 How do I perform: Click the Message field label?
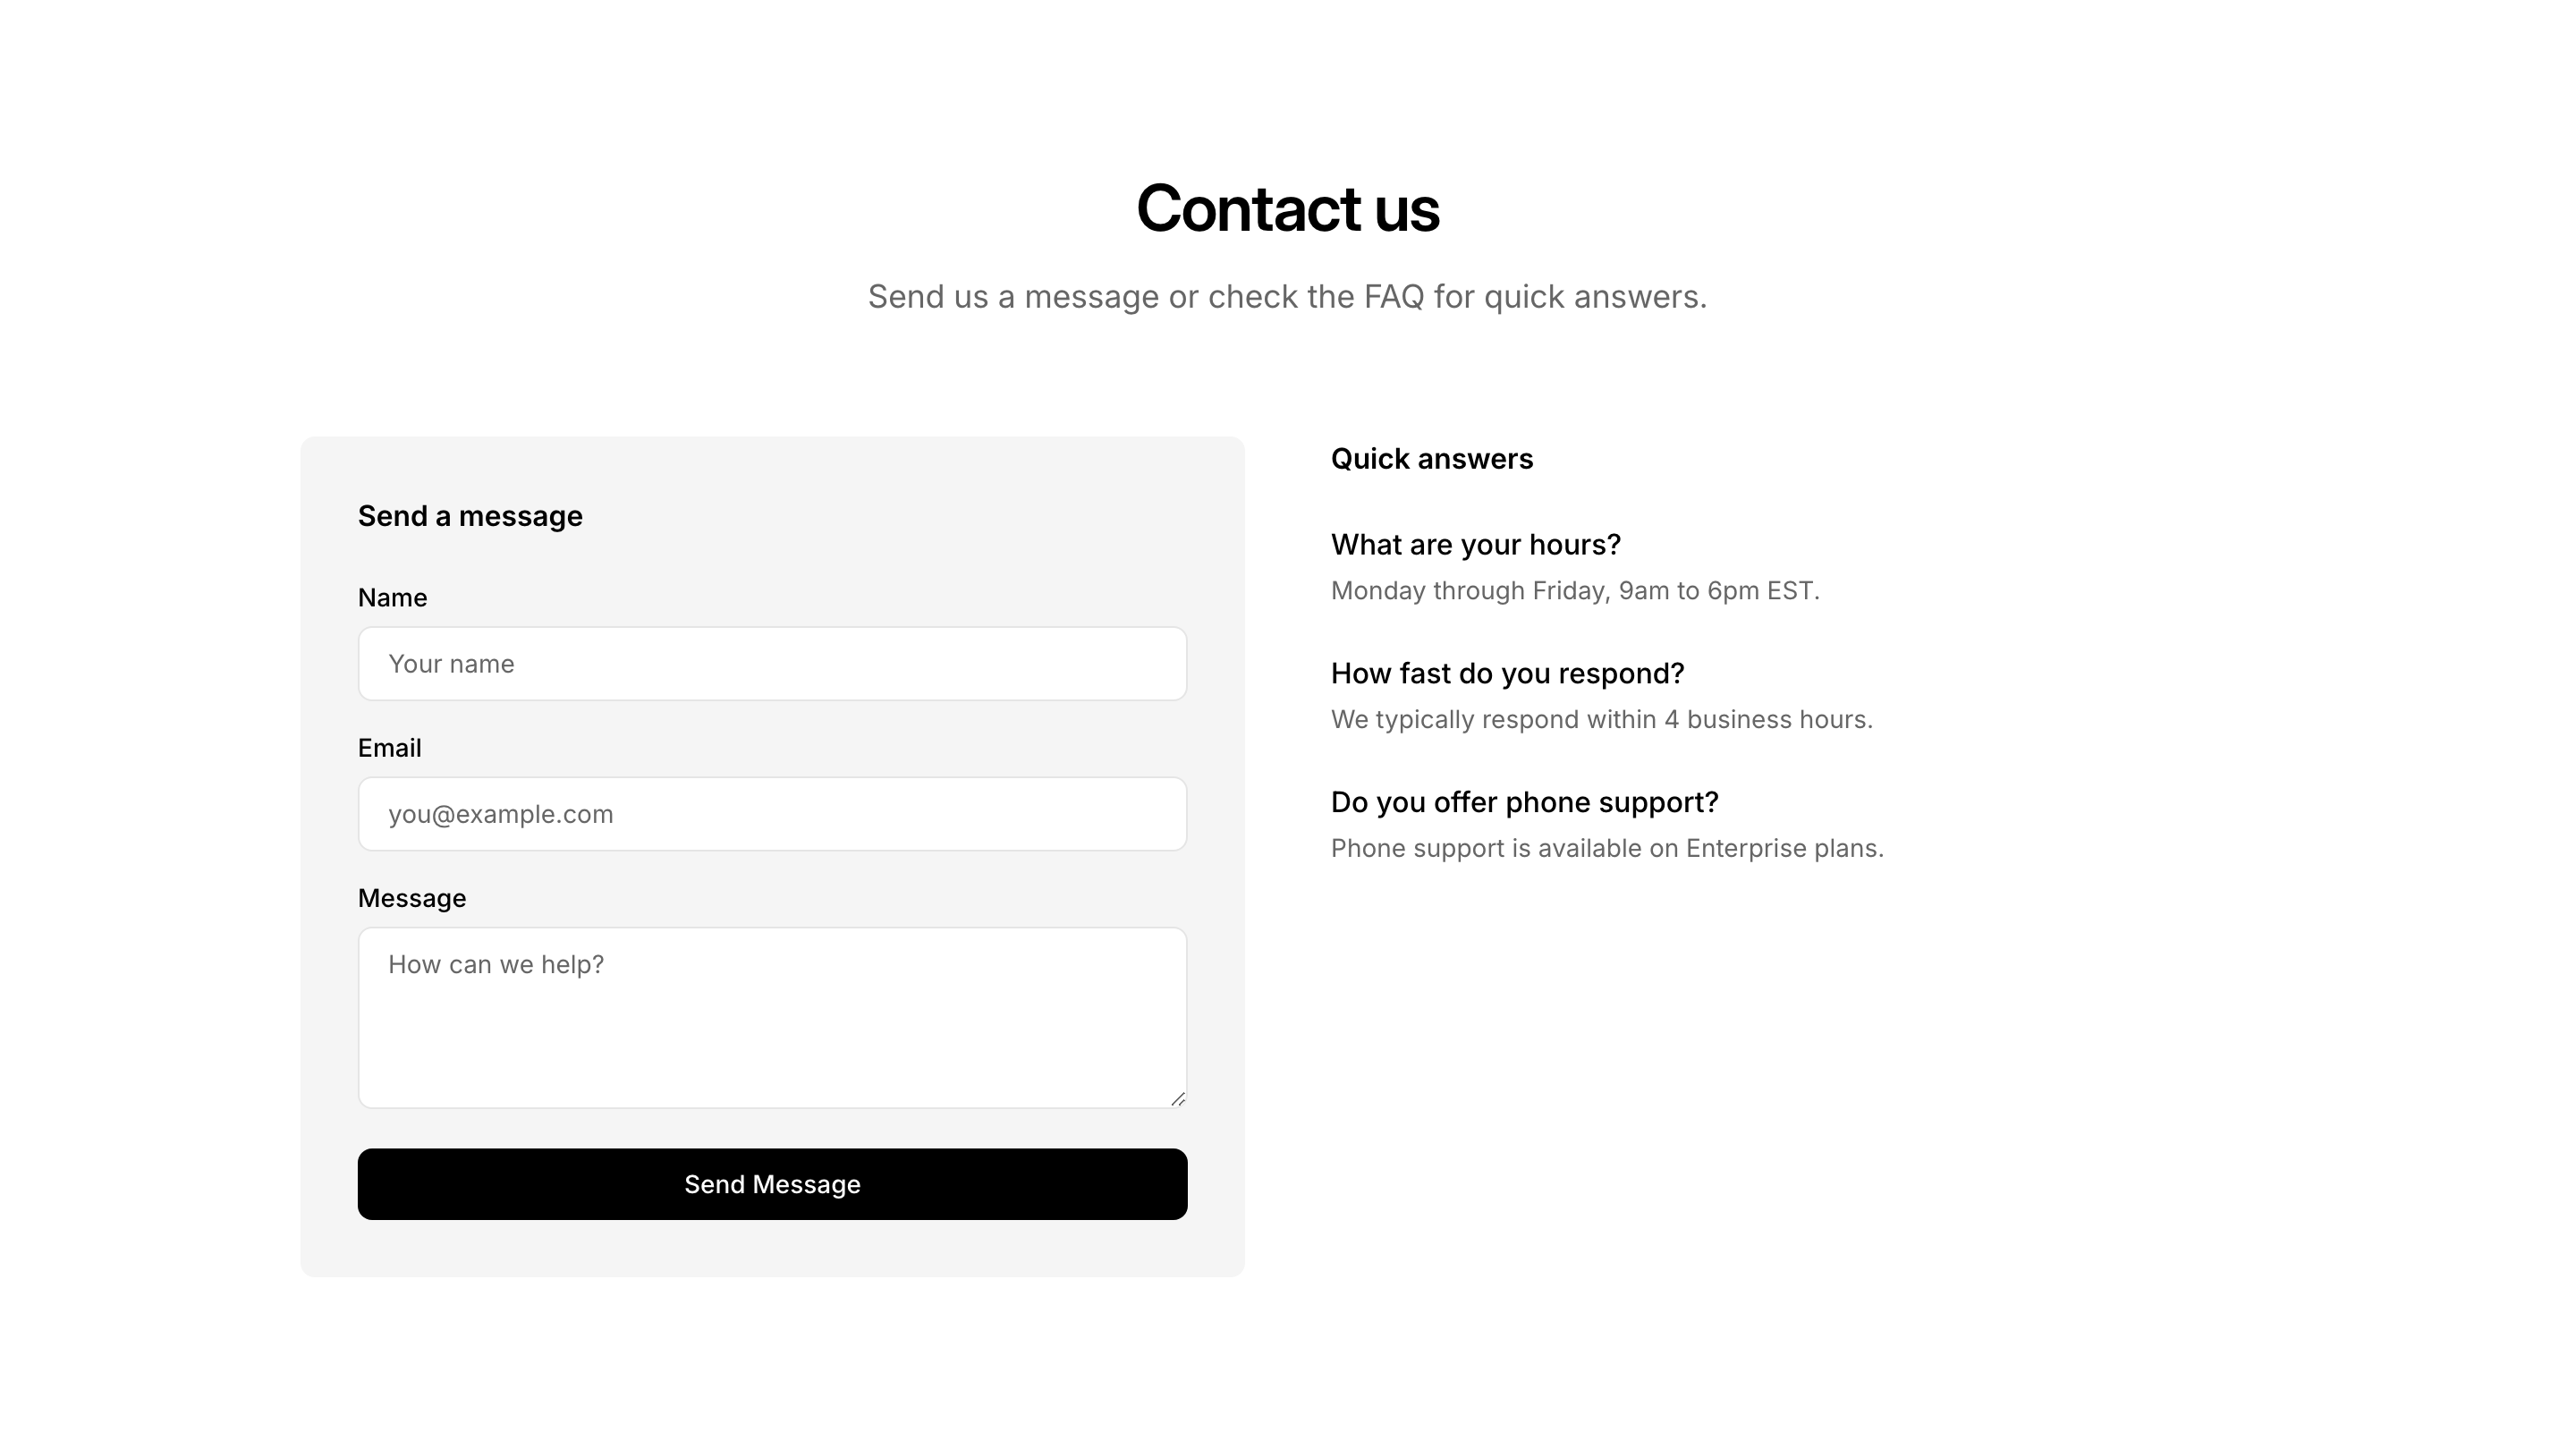(x=411, y=898)
